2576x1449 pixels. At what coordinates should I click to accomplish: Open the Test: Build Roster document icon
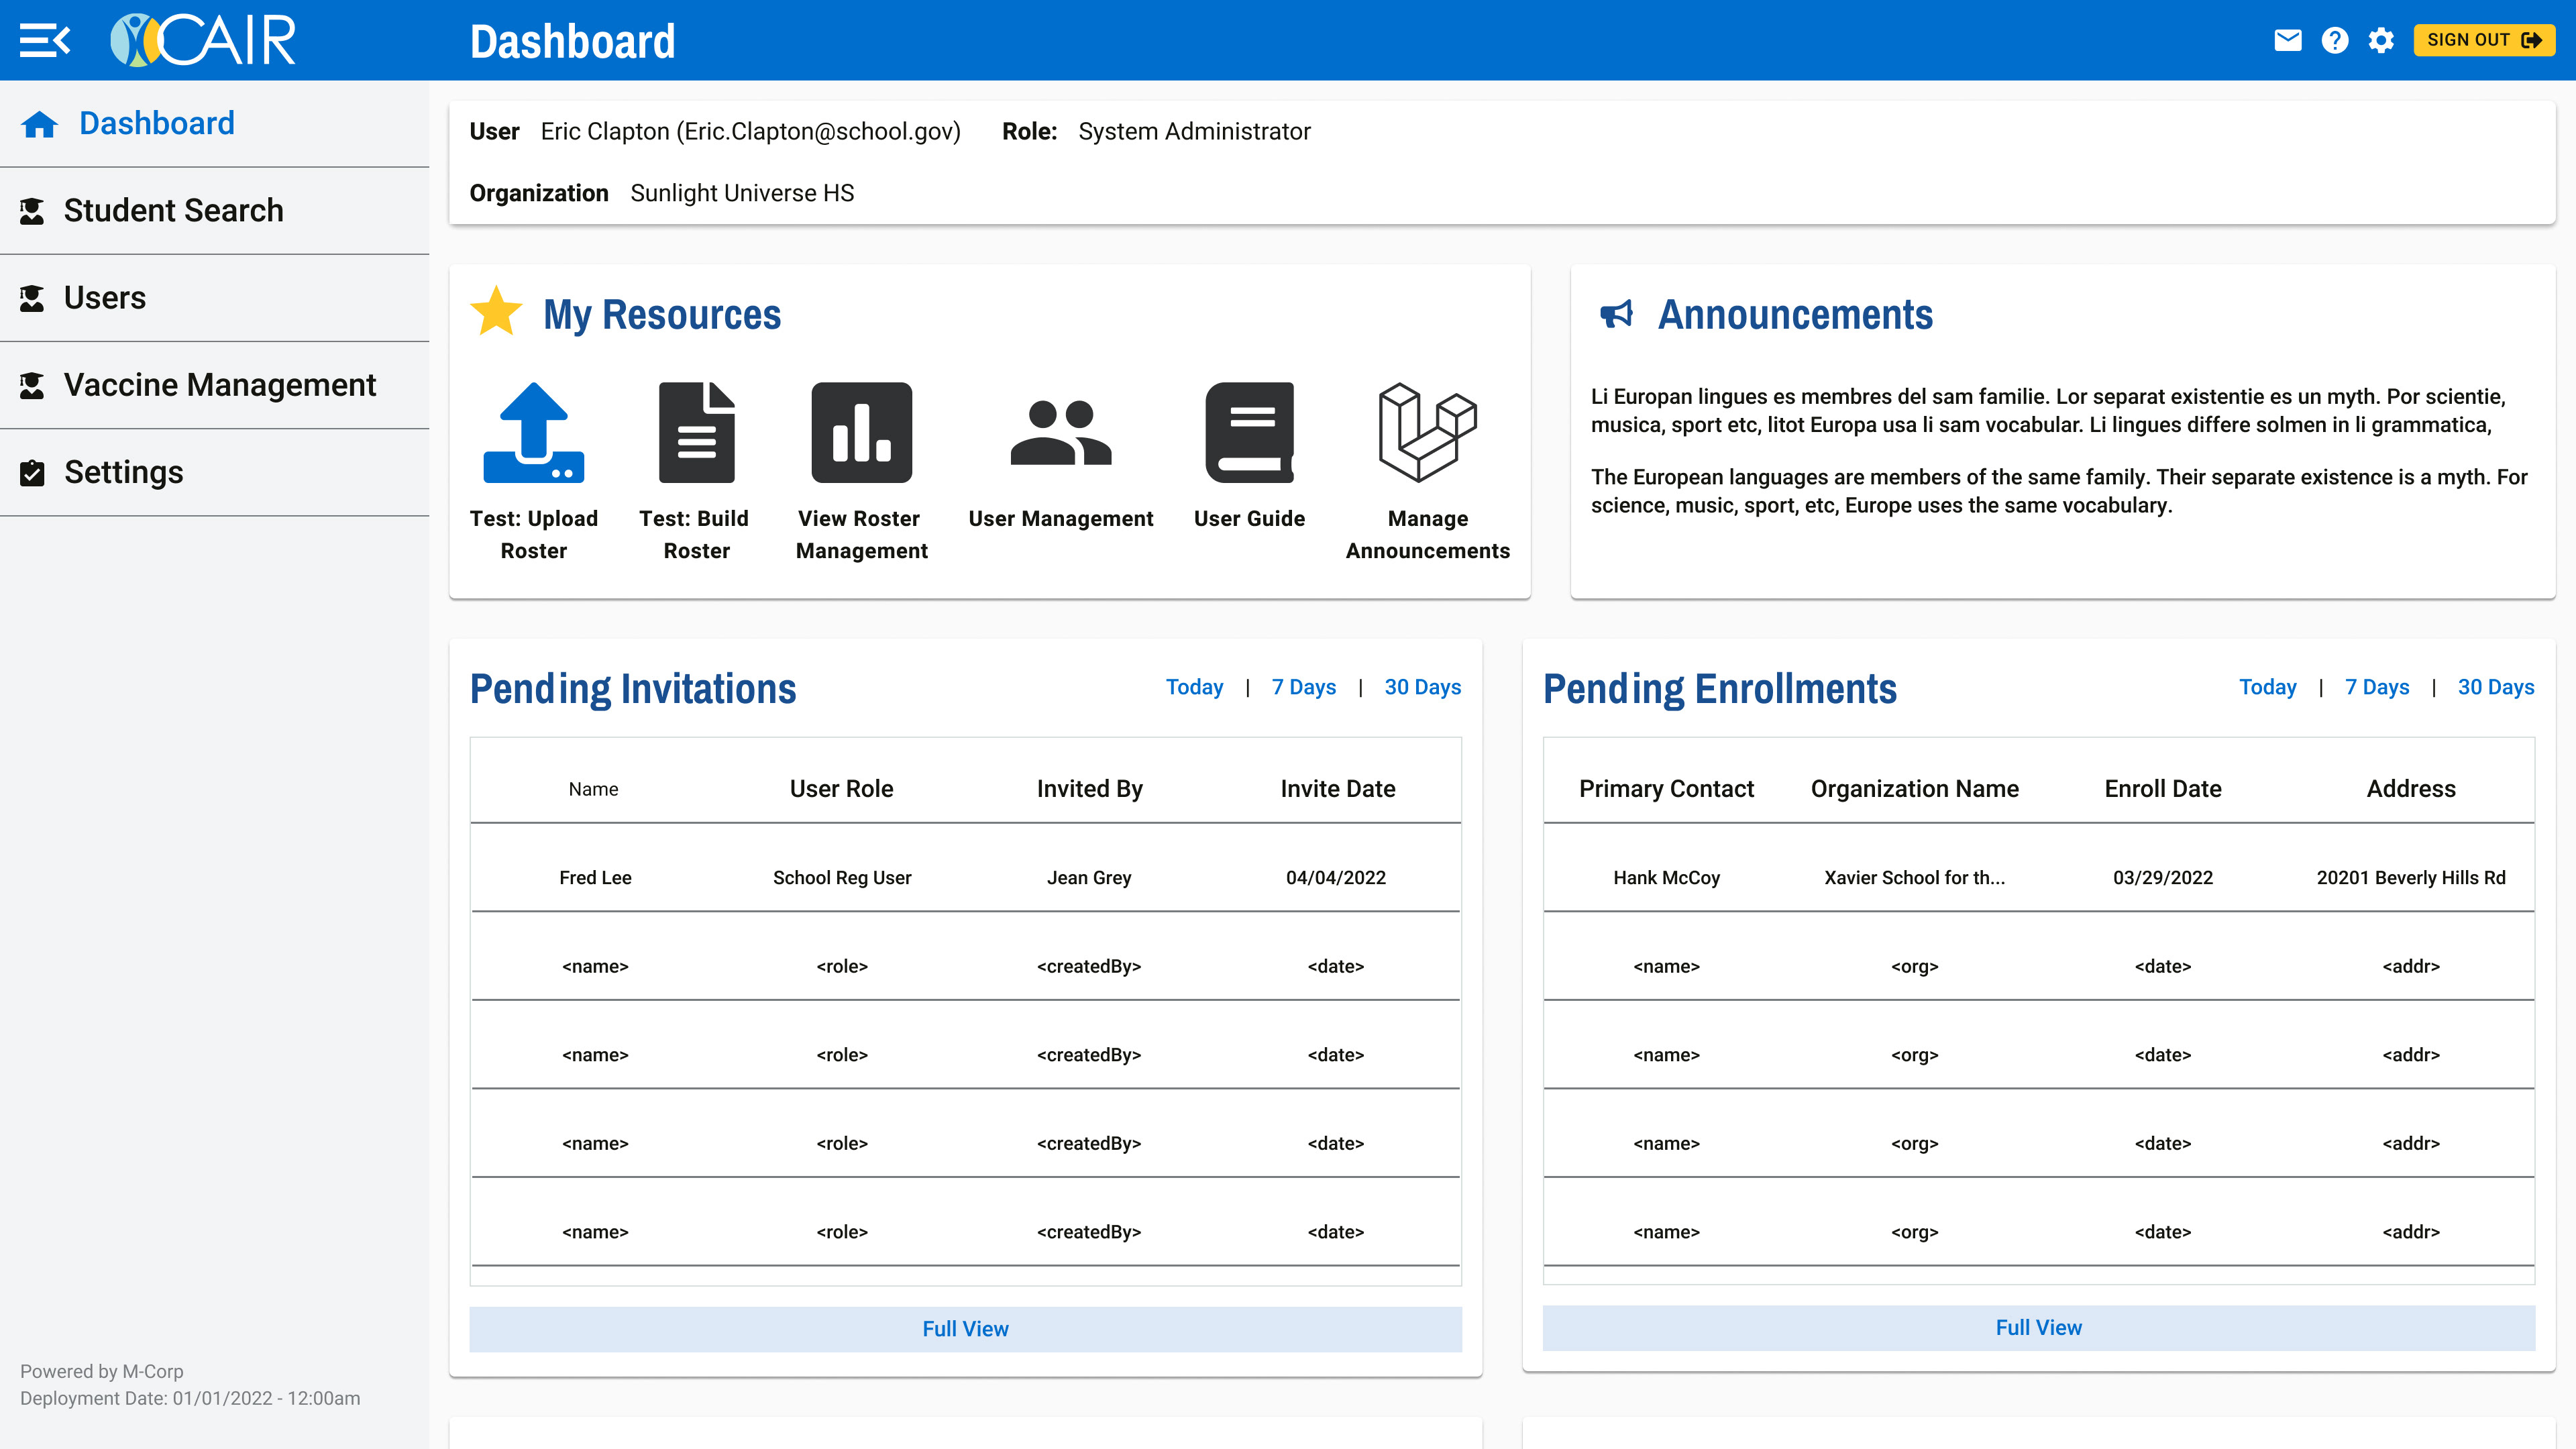(696, 433)
